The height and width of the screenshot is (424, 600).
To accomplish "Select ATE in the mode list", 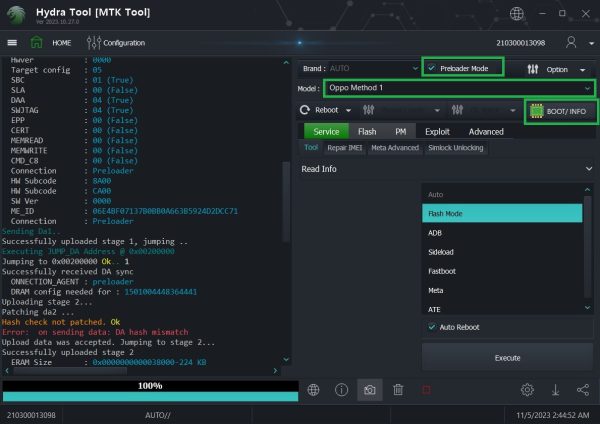I will click(502, 309).
